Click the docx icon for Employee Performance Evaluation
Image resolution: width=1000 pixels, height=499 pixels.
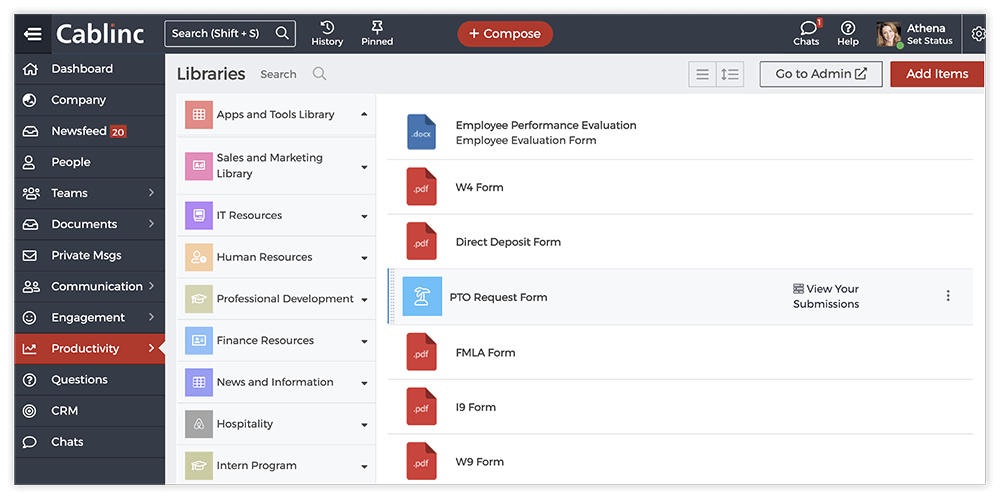click(x=422, y=132)
